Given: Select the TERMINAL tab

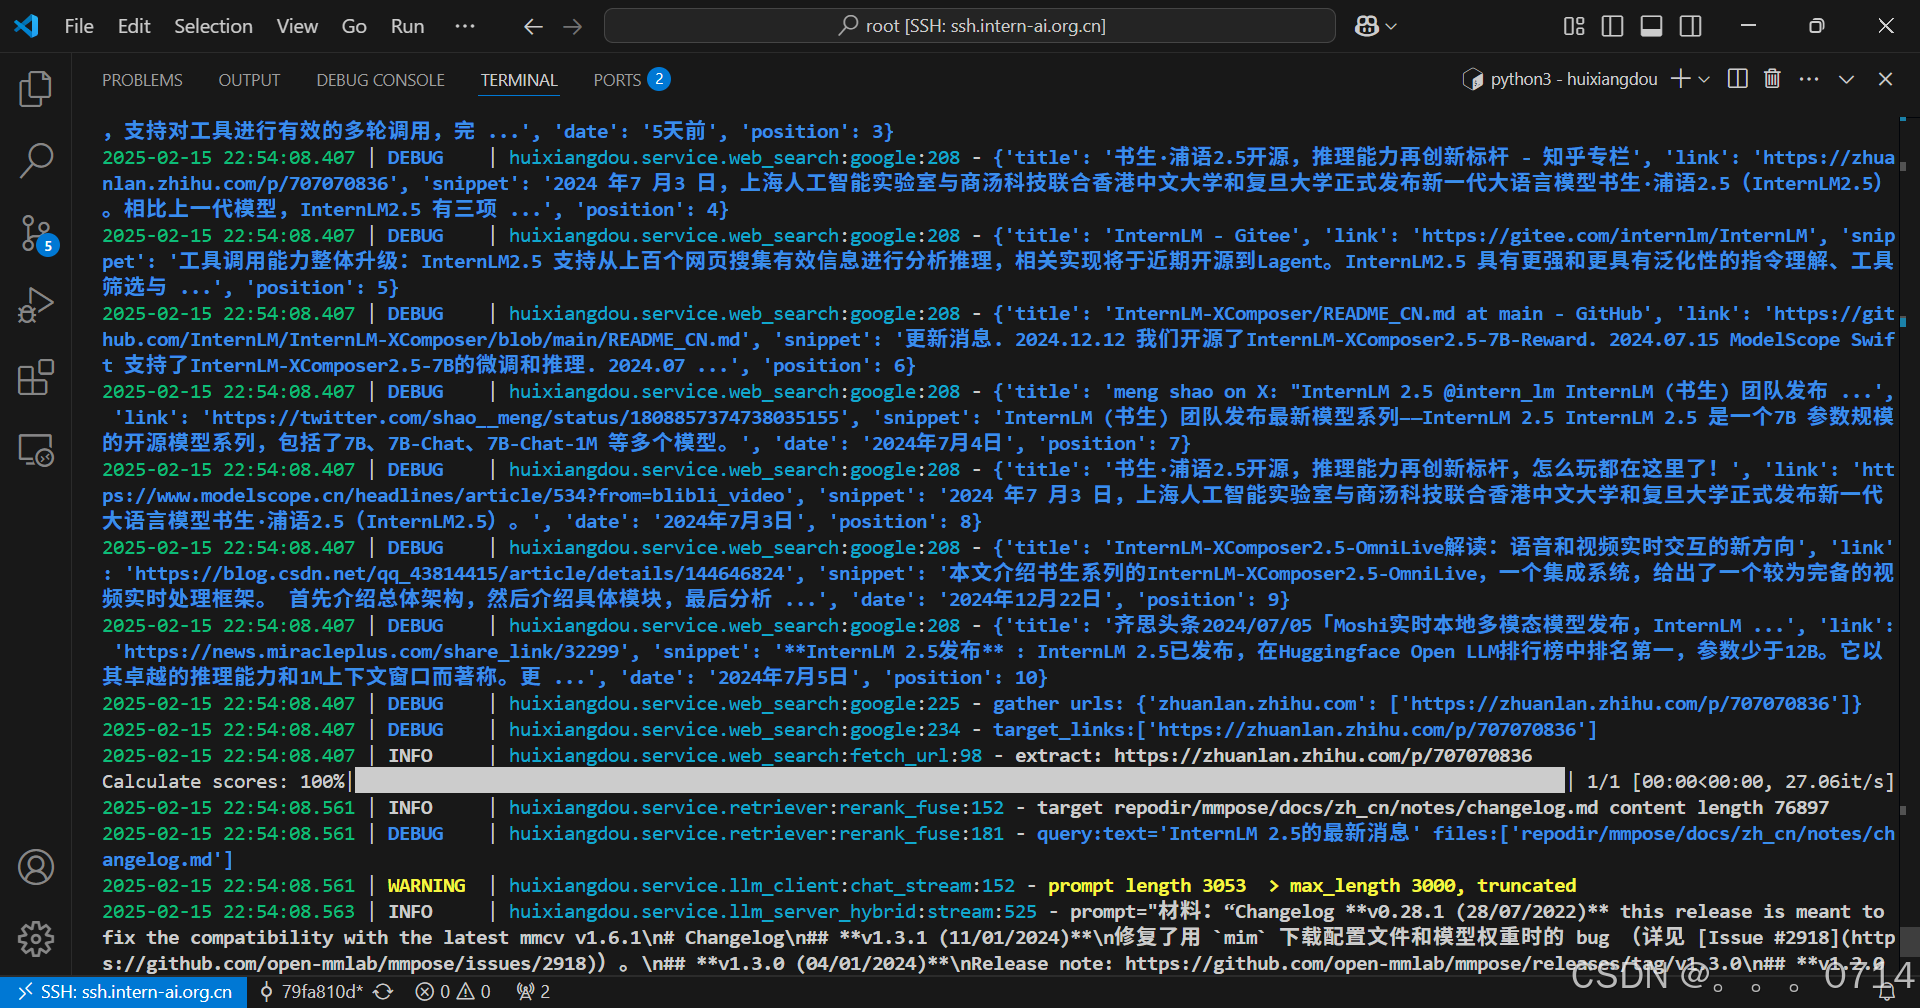Looking at the screenshot, I should 519,80.
